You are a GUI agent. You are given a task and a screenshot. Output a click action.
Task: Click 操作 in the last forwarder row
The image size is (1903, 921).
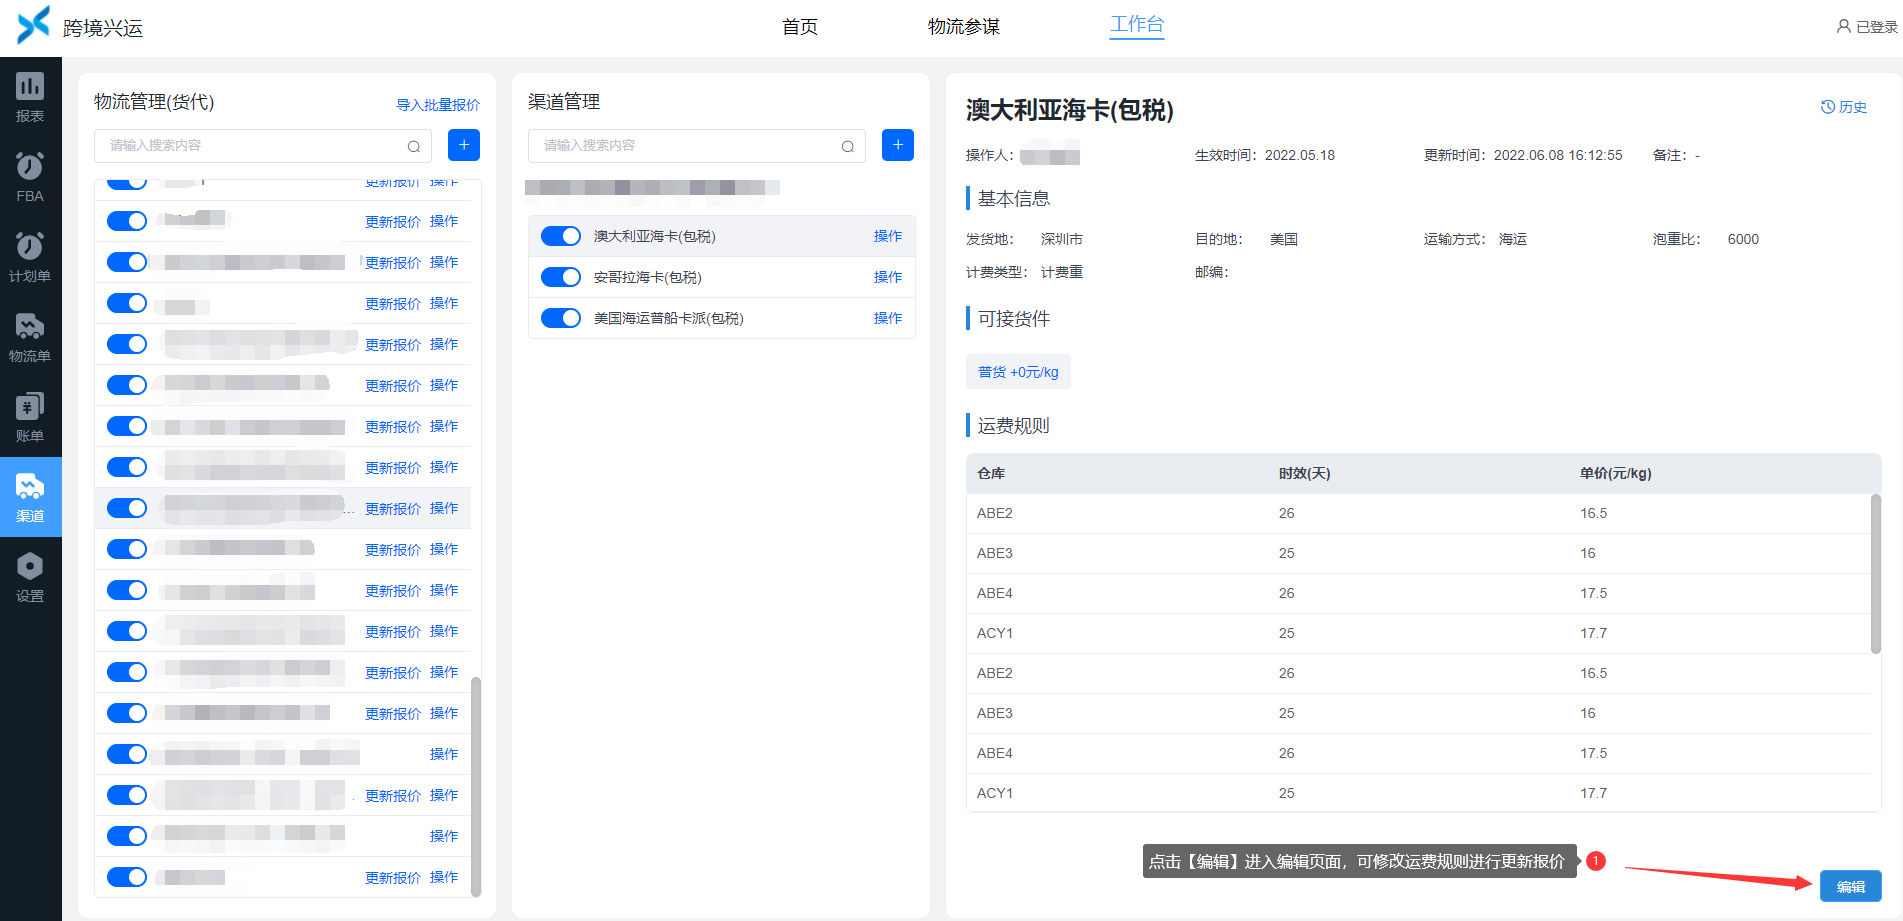[x=444, y=877]
